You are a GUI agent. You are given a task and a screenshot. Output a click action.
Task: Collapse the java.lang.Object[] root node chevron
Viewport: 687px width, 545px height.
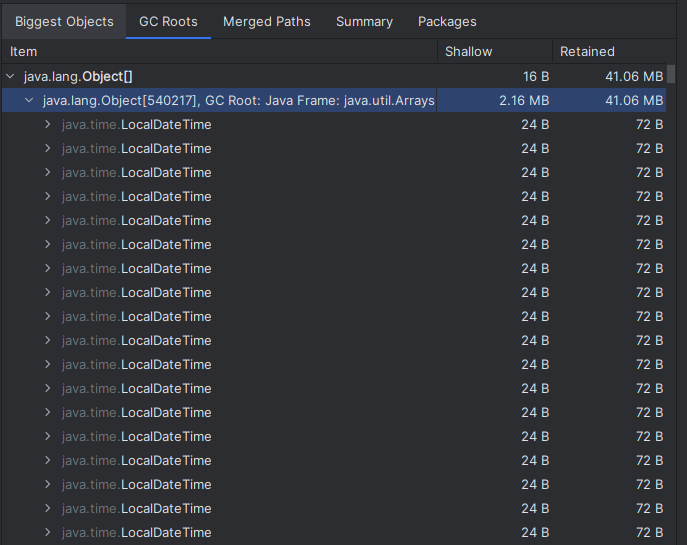click(x=10, y=77)
